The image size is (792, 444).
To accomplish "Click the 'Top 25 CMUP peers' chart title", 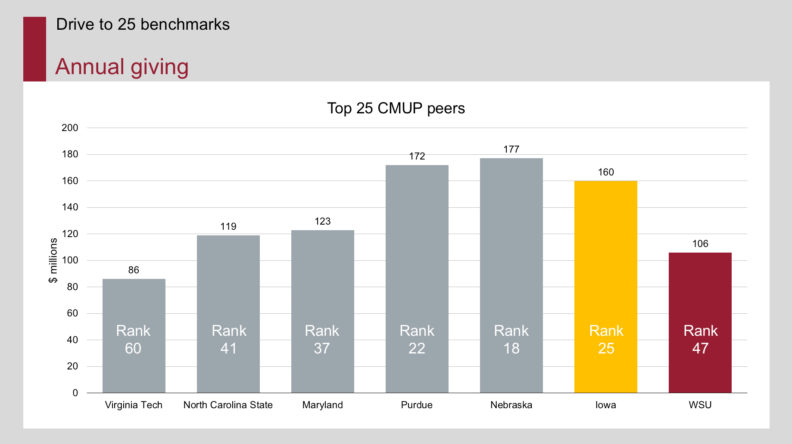I will pyautogui.click(x=396, y=108).
